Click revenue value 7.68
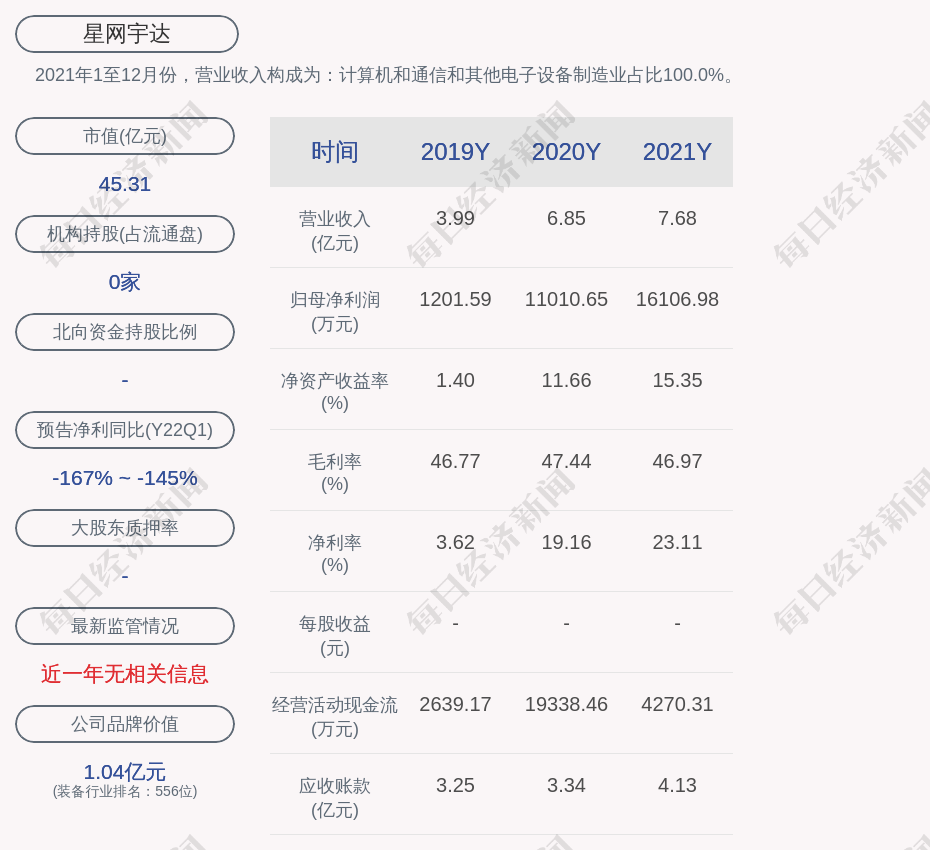This screenshot has width=930, height=850. tap(677, 218)
